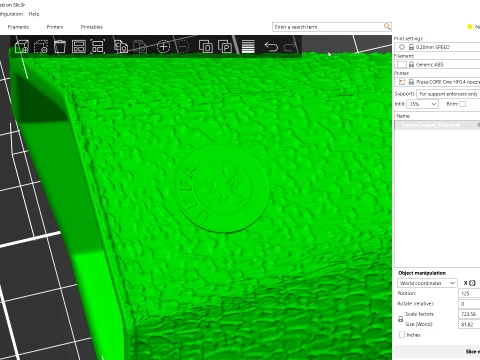Click the Arrange objects icon
The height and width of the screenshot is (360, 480).
coord(79,46)
